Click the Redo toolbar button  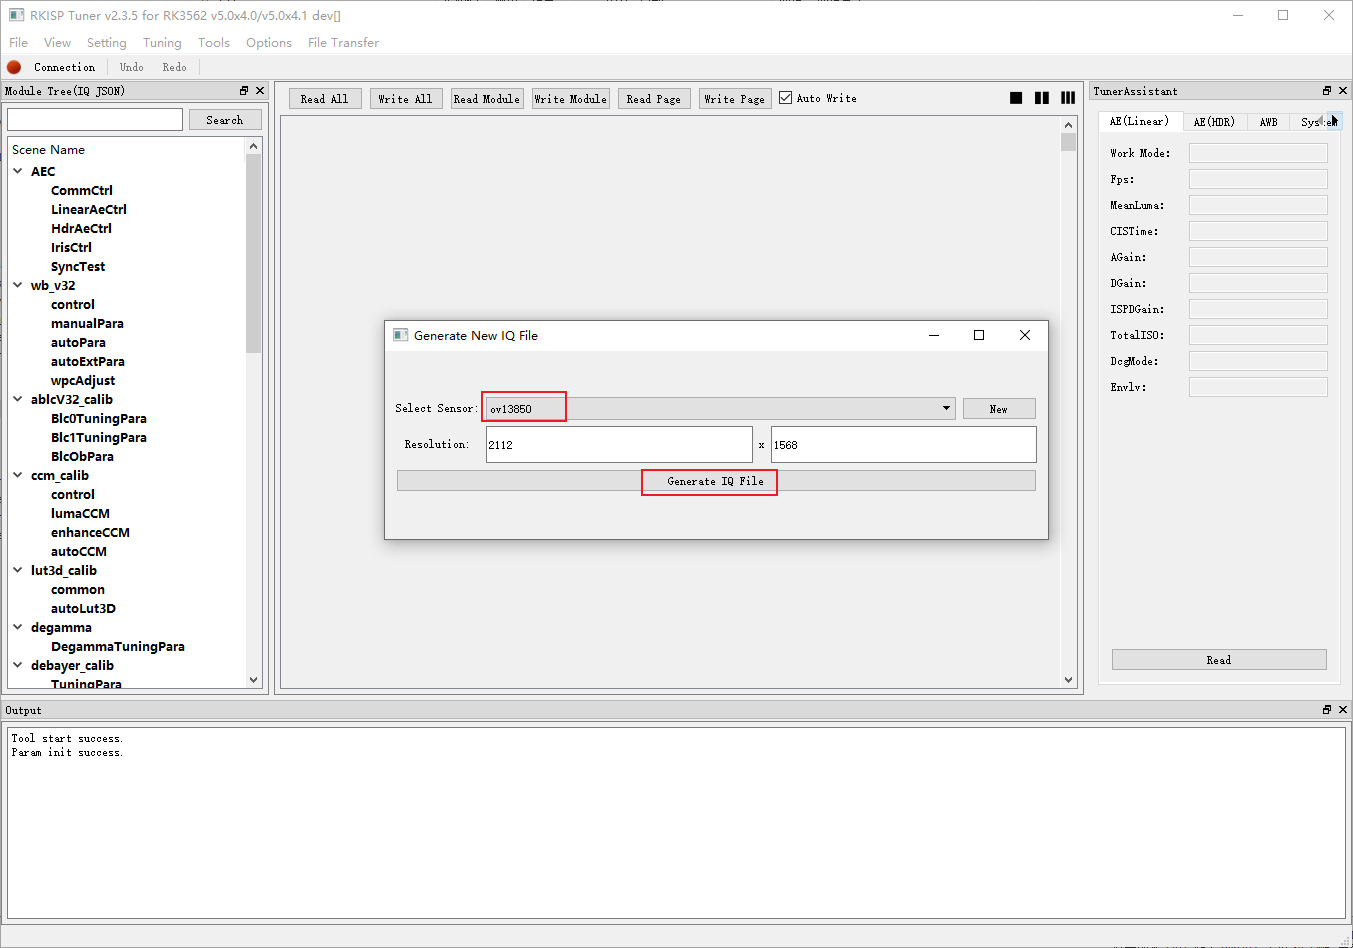pyautogui.click(x=175, y=67)
